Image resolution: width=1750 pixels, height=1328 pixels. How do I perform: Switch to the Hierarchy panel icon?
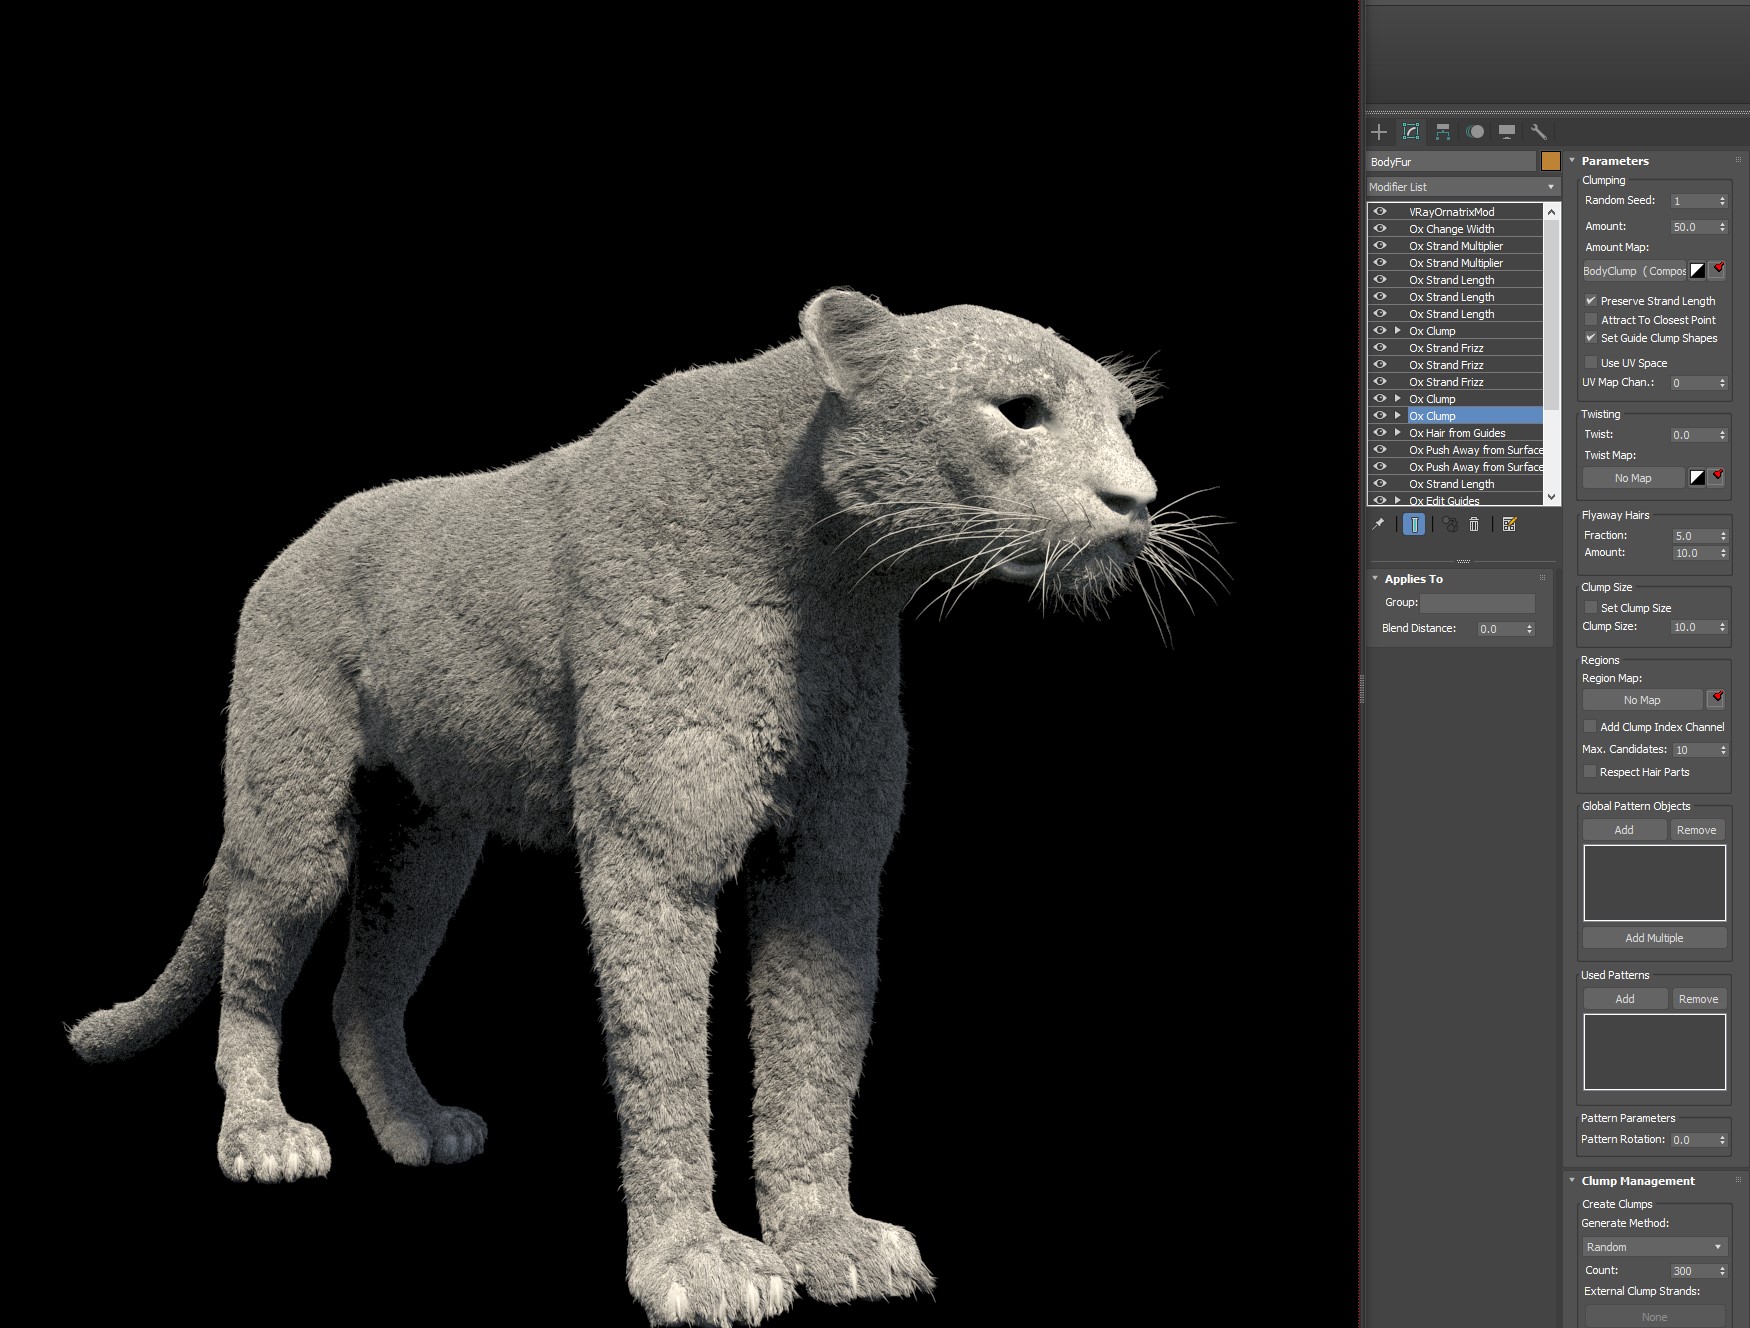click(x=1443, y=132)
